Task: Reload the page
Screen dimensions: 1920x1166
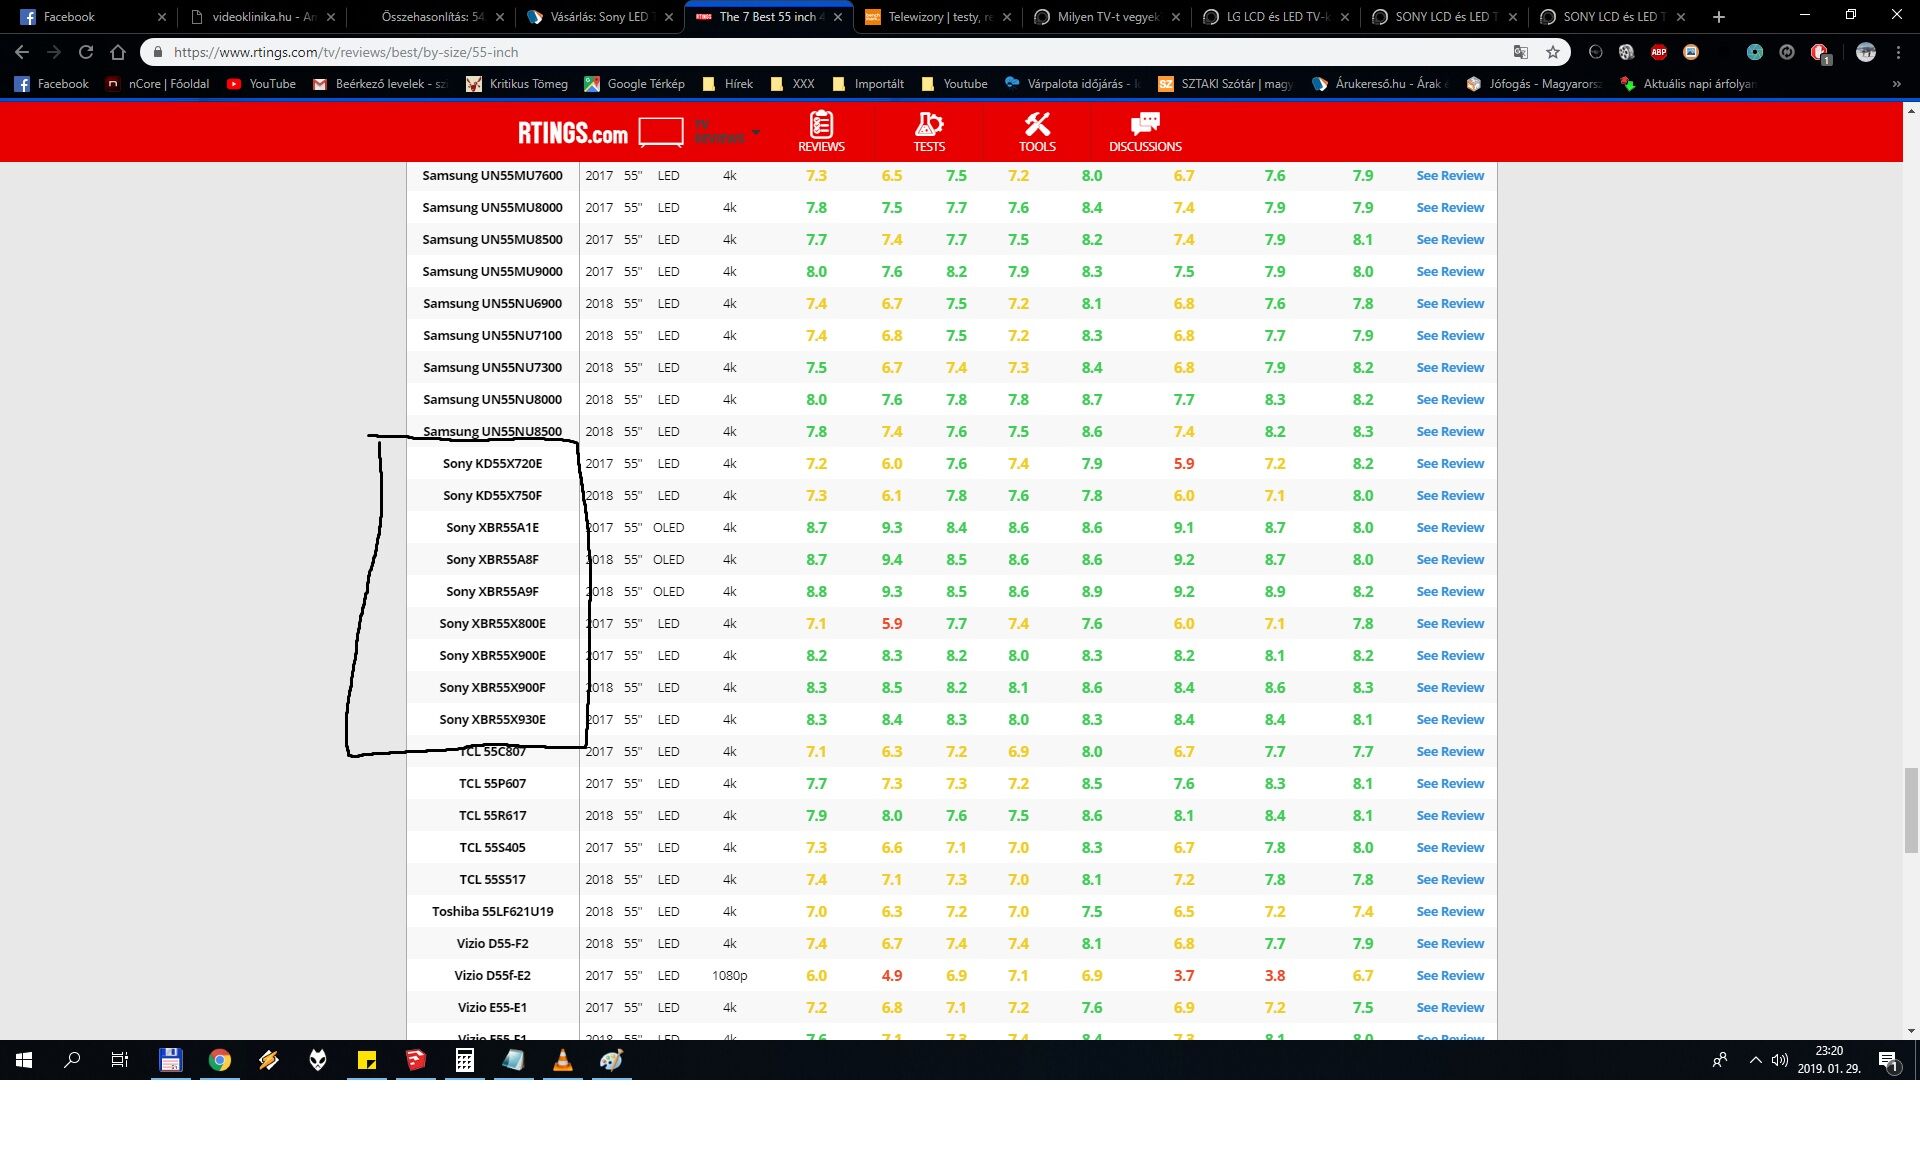Action: tap(86, 52)
